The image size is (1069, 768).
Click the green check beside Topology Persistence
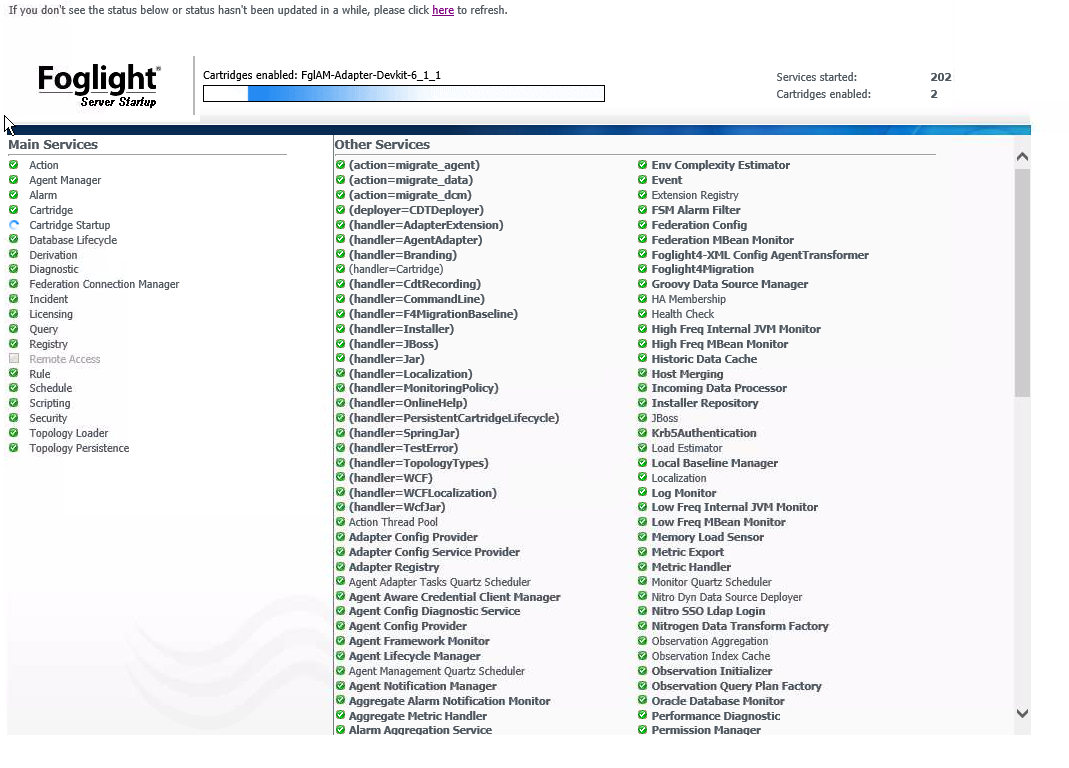(x=14, y=448)
